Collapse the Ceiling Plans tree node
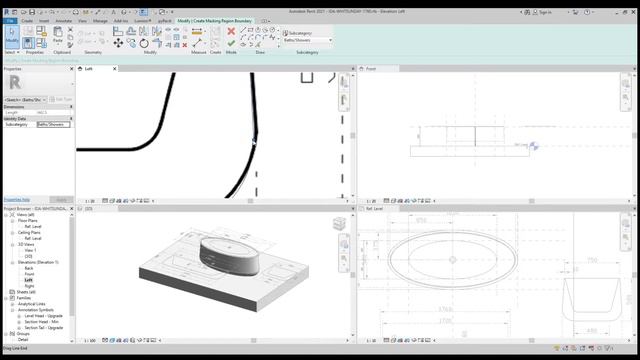 (13, 232)
